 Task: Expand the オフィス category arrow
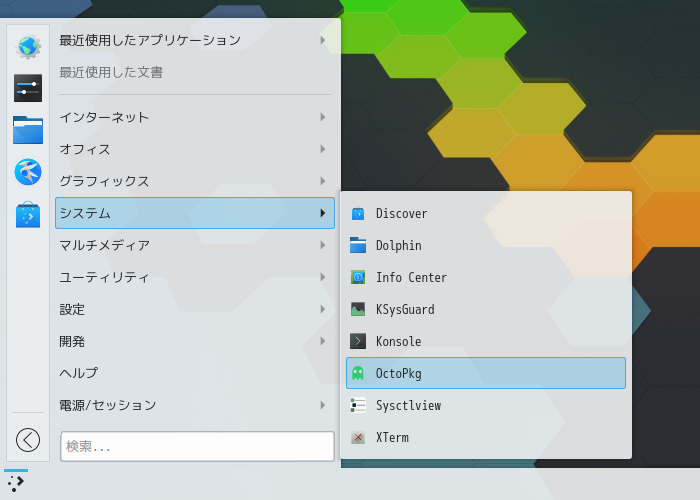point(322,149)
